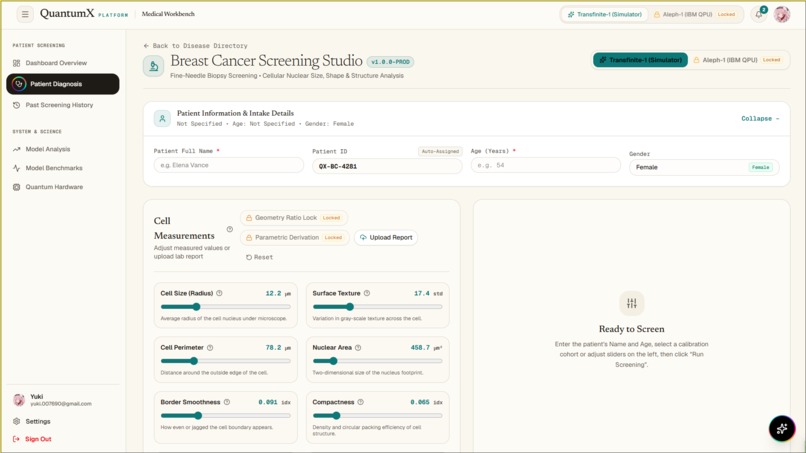Click the Cell Measurements help icon
Screen dimensions: 806x453
[230, 229]
